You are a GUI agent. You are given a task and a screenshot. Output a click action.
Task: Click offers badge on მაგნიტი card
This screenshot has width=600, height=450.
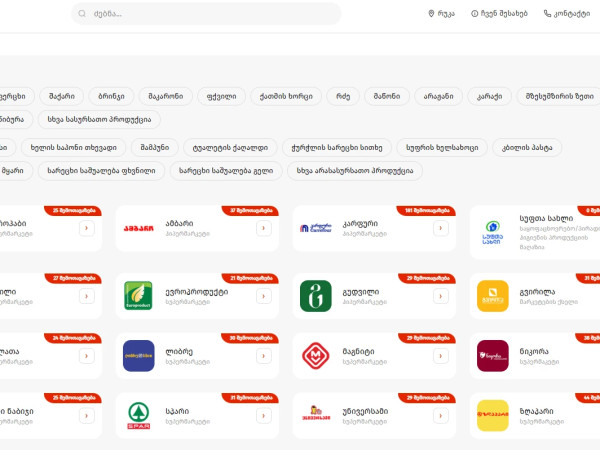(427, 338)
